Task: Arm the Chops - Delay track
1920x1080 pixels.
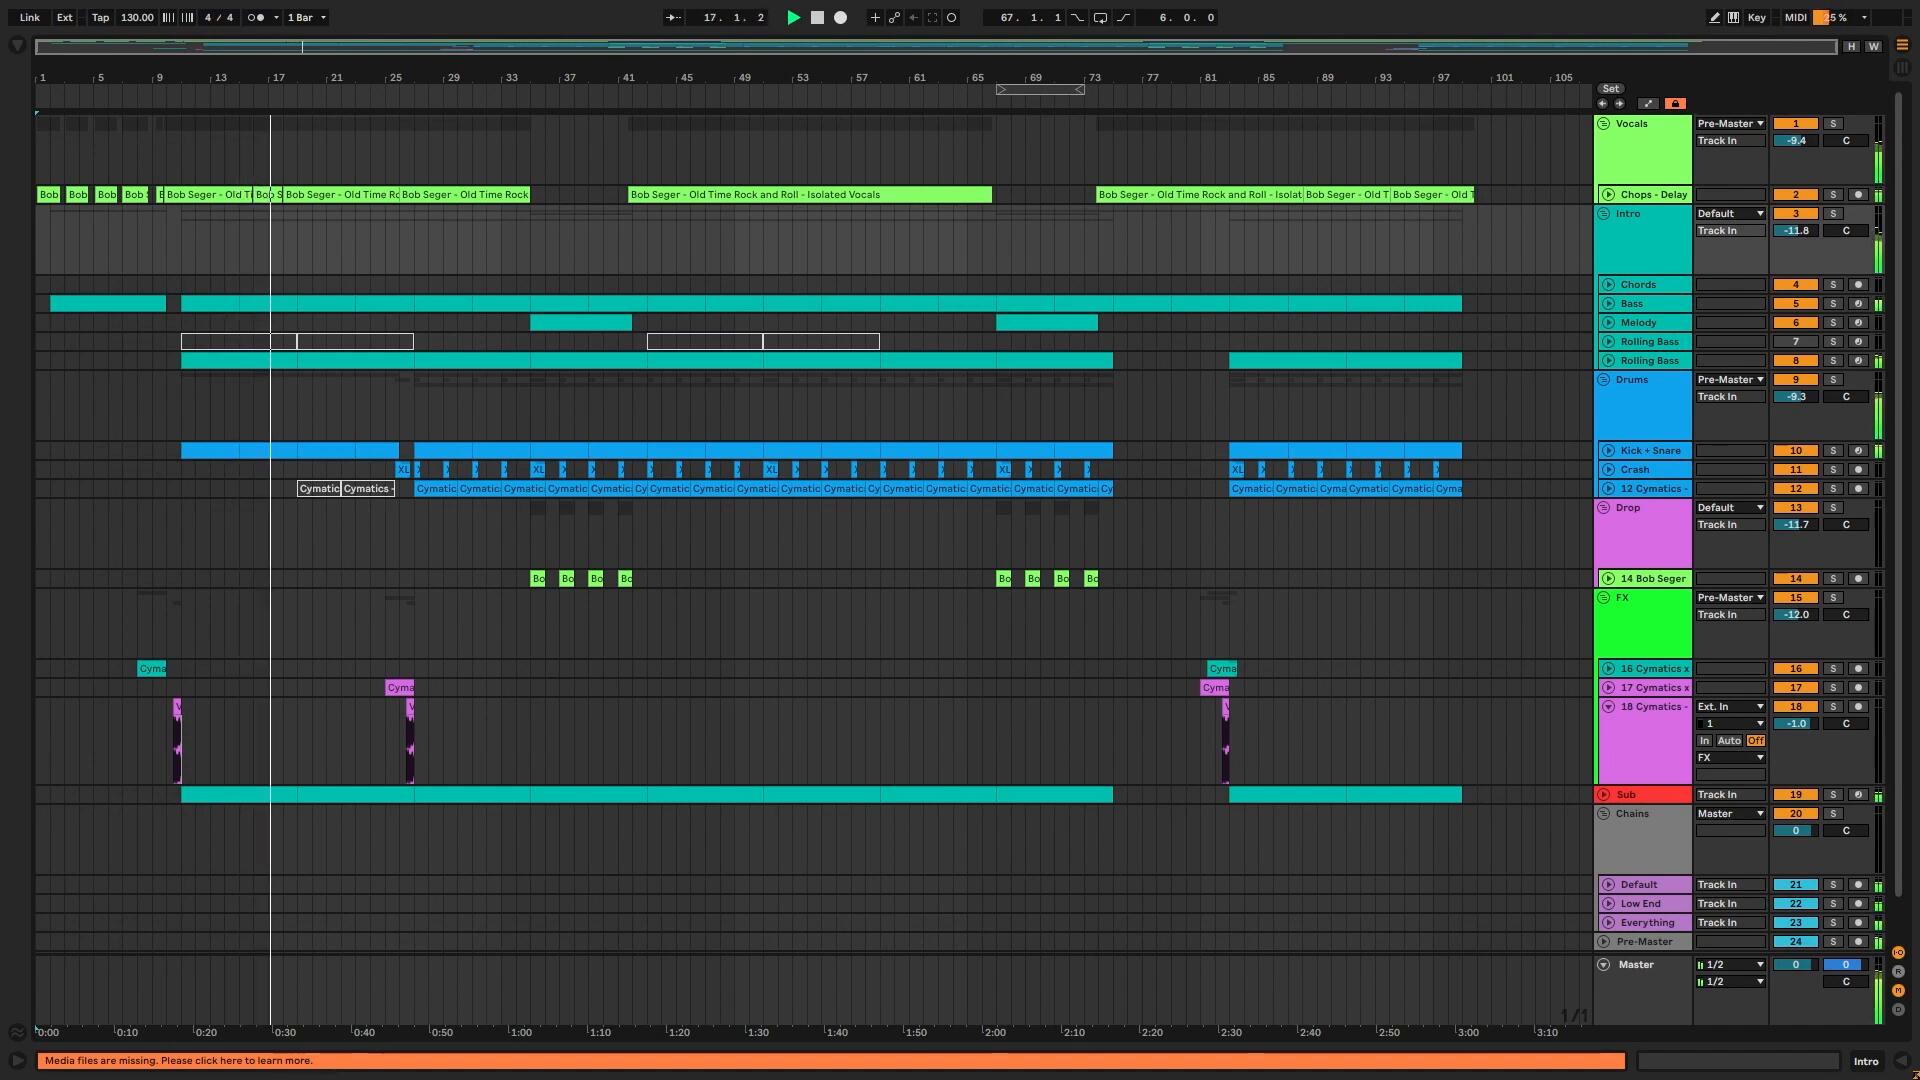Action: point(1858,195)
